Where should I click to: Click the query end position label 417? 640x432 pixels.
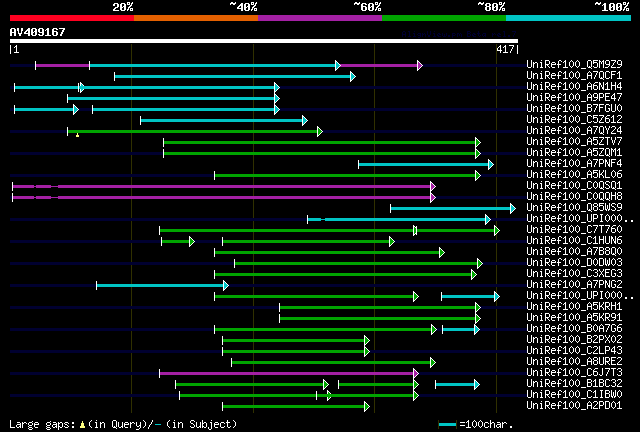tap(505, 49)
